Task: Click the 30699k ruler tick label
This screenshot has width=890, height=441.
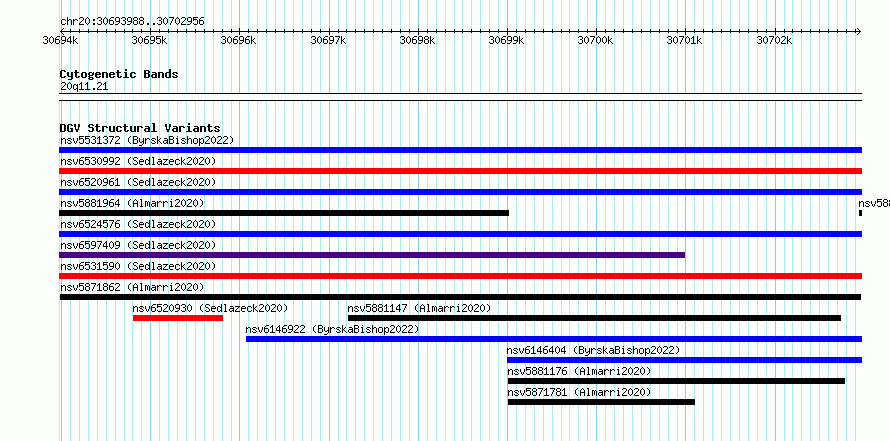Action: [x=506, y=40]
